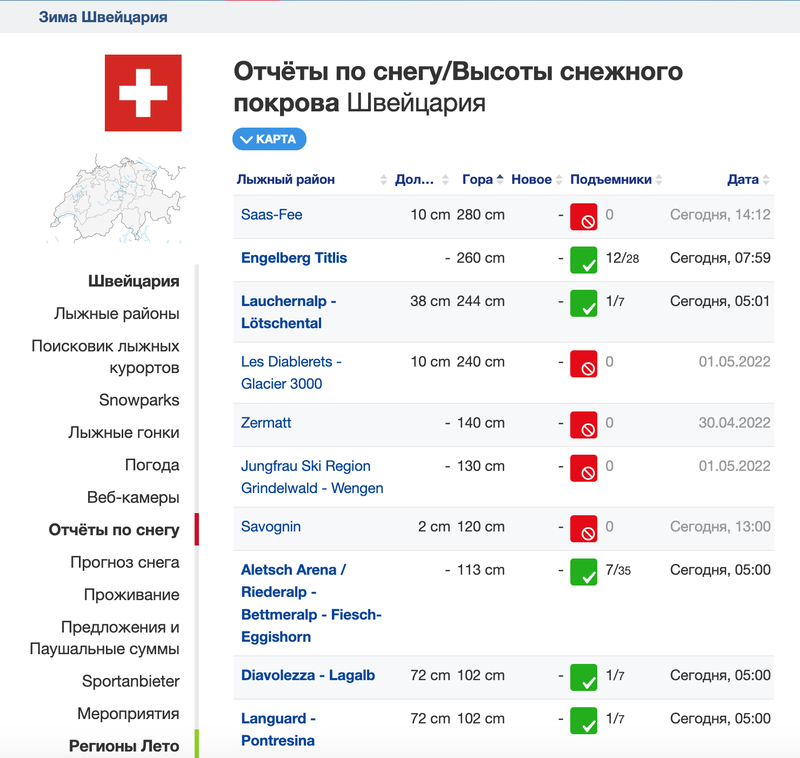Click green open status icon for Engelberg Titlis
Viewport: 800px width, 758px height.
click(x=584, y=260)
